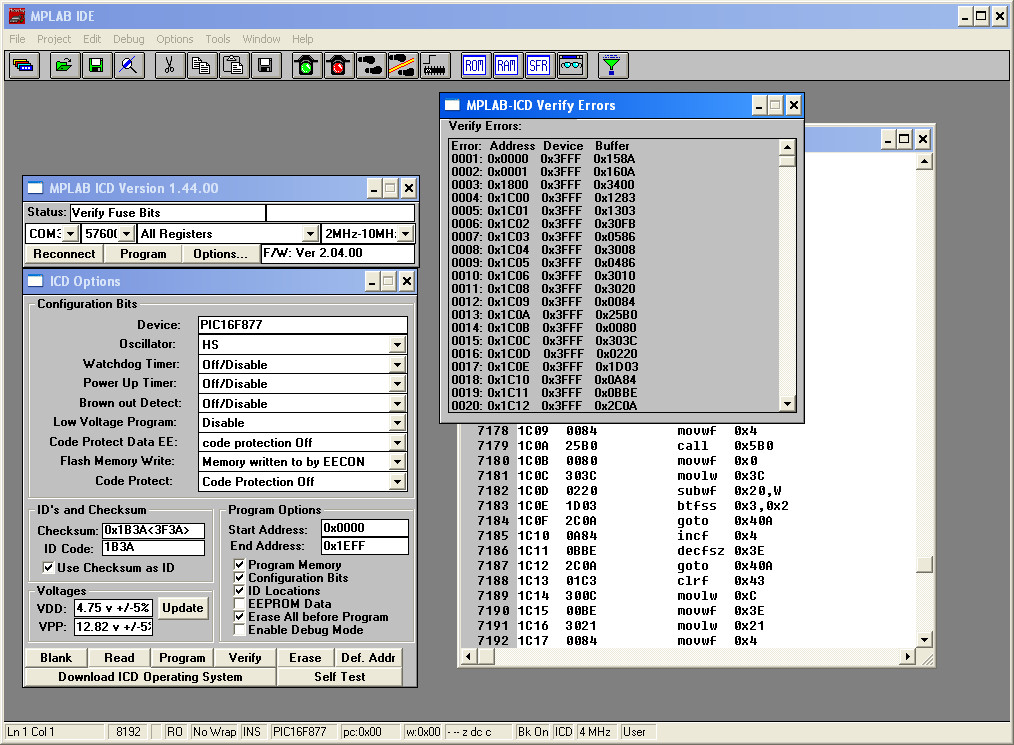This screenshot has height=745, width=1014.
Task: Open the Project menu
Action: (54, 39)
